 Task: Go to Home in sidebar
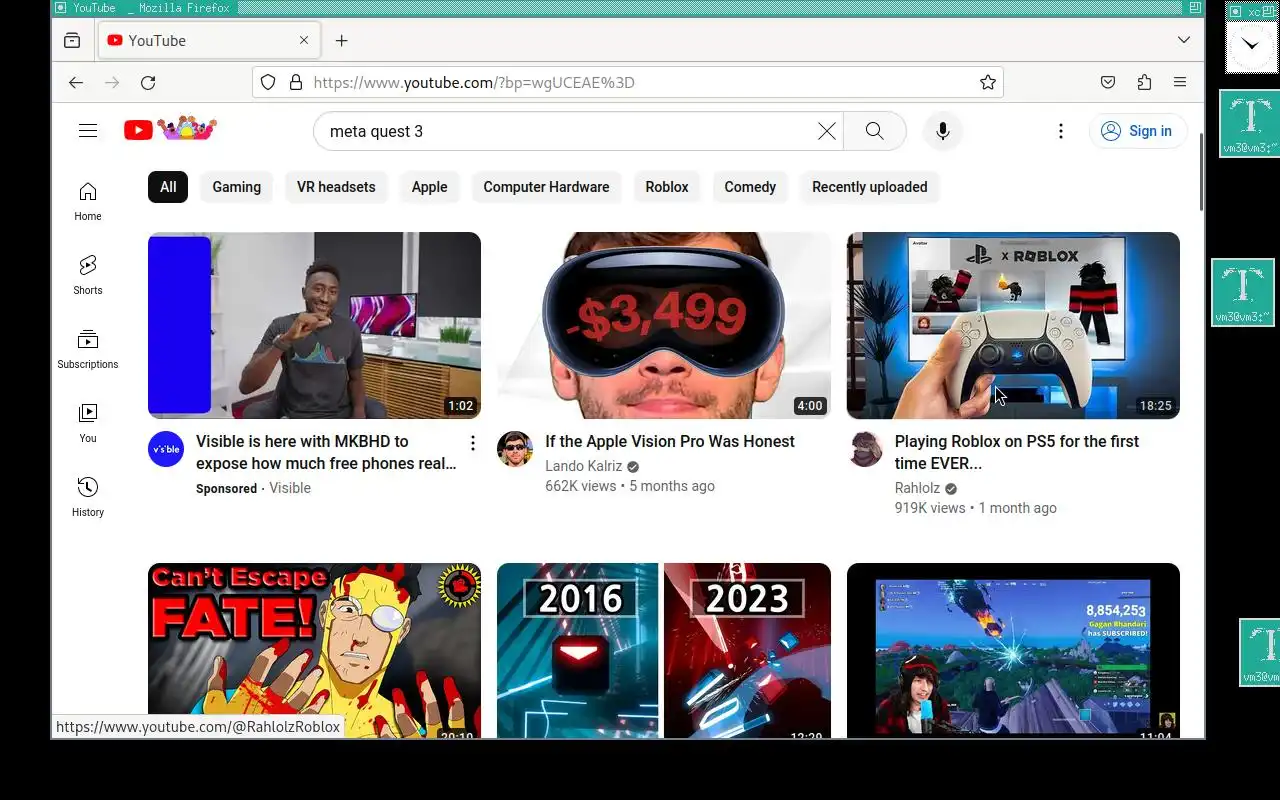(88, 201)
